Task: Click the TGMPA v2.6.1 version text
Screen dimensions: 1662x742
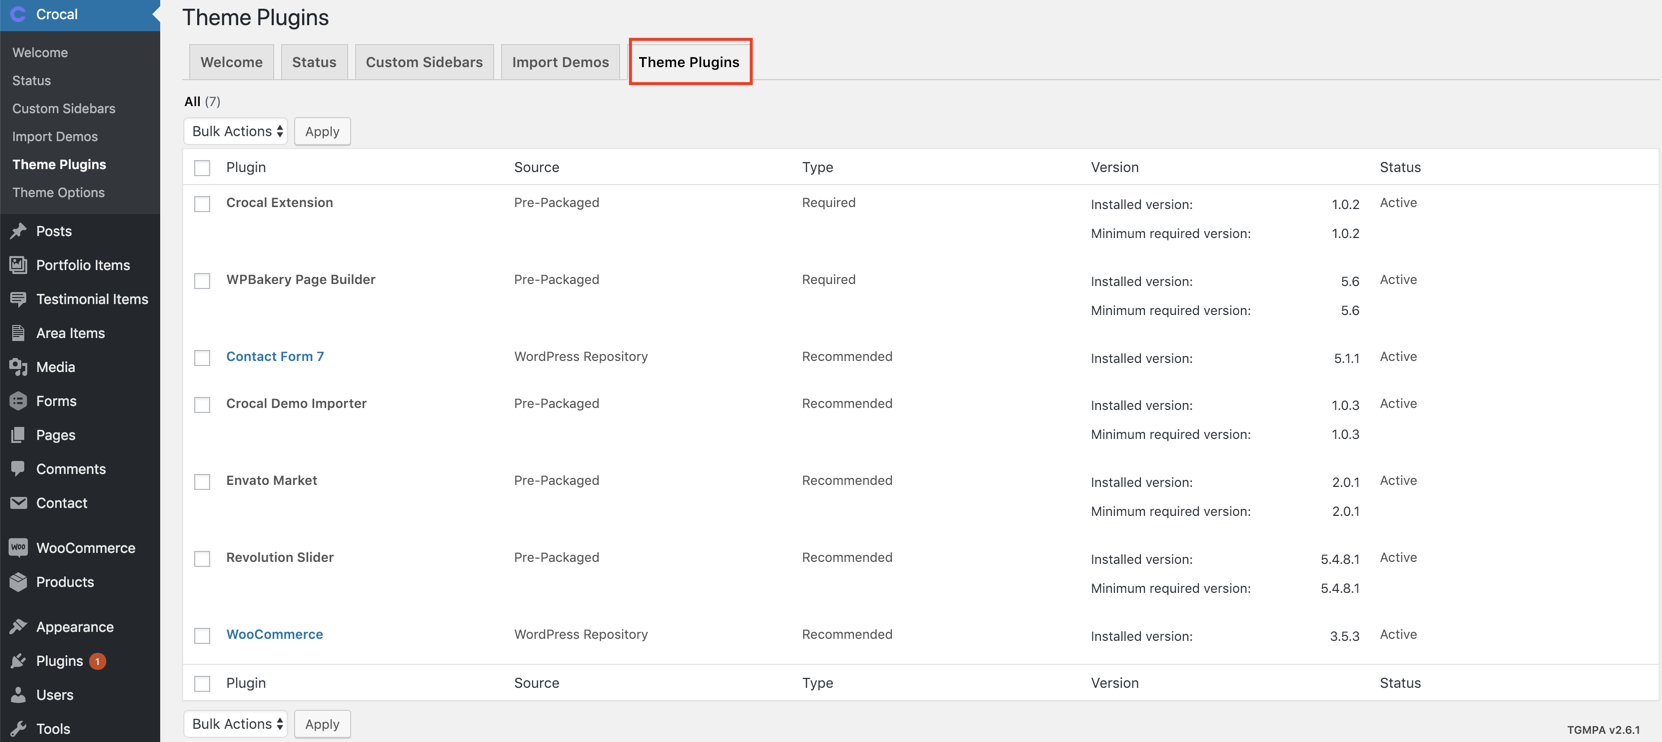Action: [x=1603, y=730]
